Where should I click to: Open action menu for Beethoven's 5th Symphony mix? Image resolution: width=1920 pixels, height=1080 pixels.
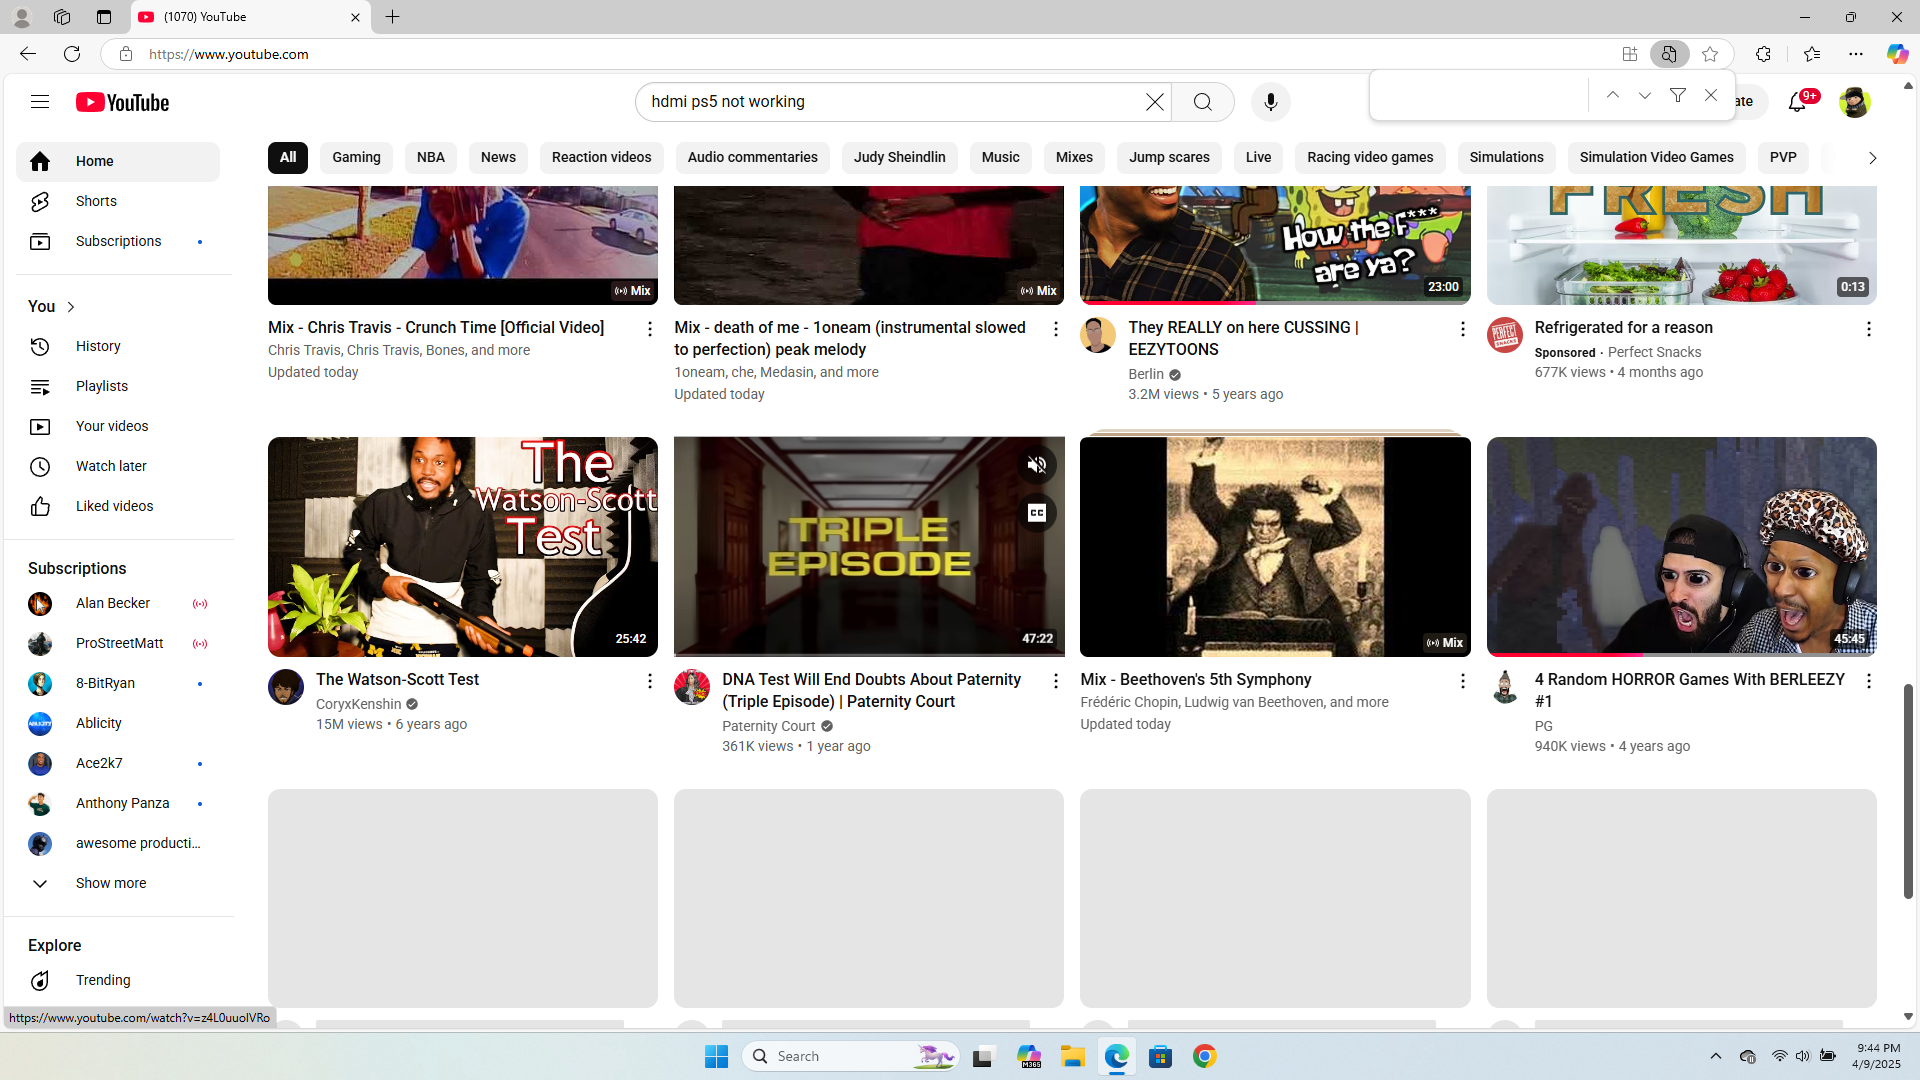1462,681
